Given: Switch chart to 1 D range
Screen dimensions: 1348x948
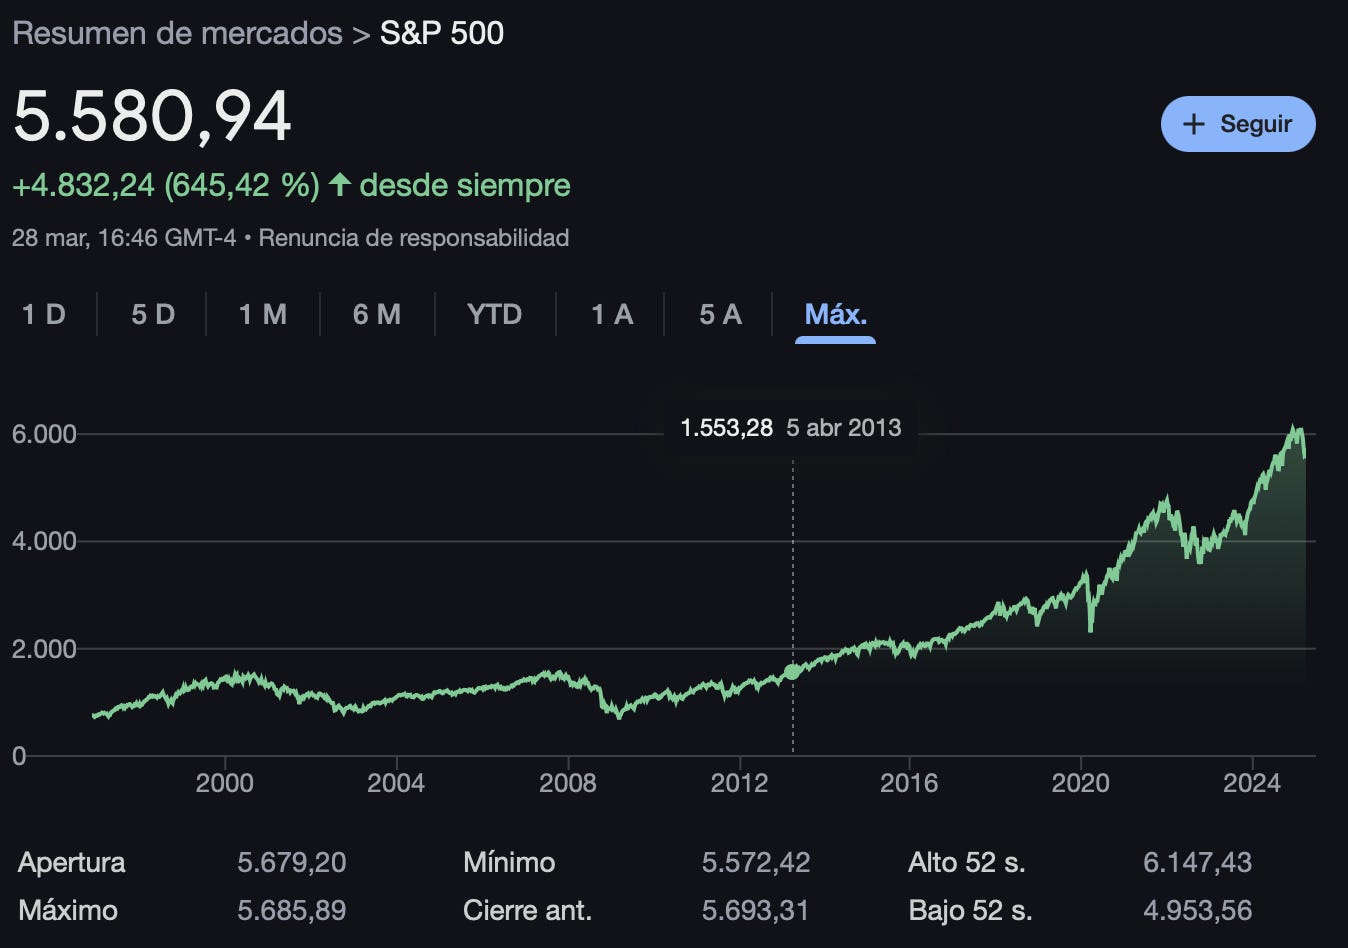Looking at the screenshot, I should (44, 315).
